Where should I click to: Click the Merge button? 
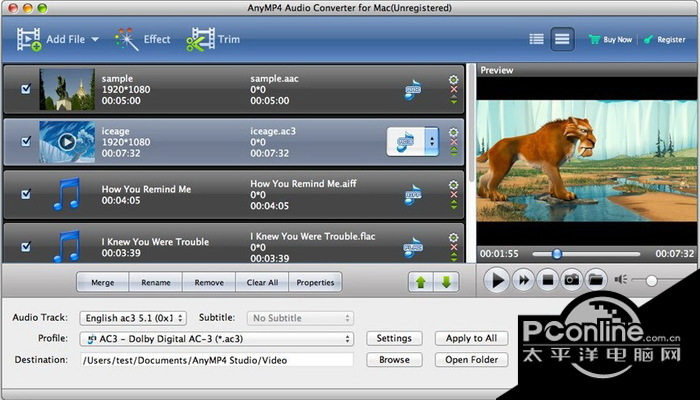[102, 283]
